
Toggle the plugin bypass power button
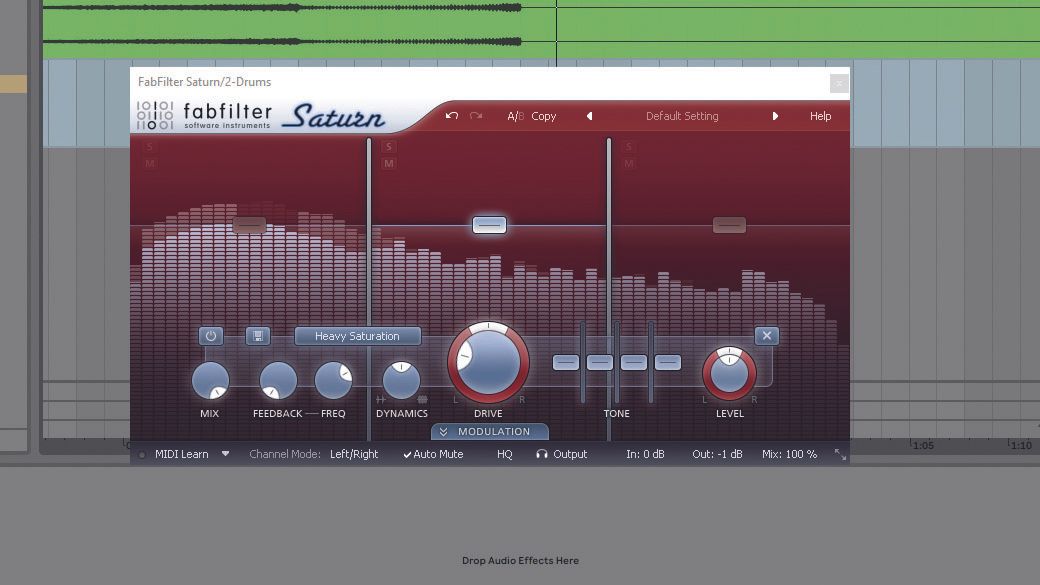(210, 336)
